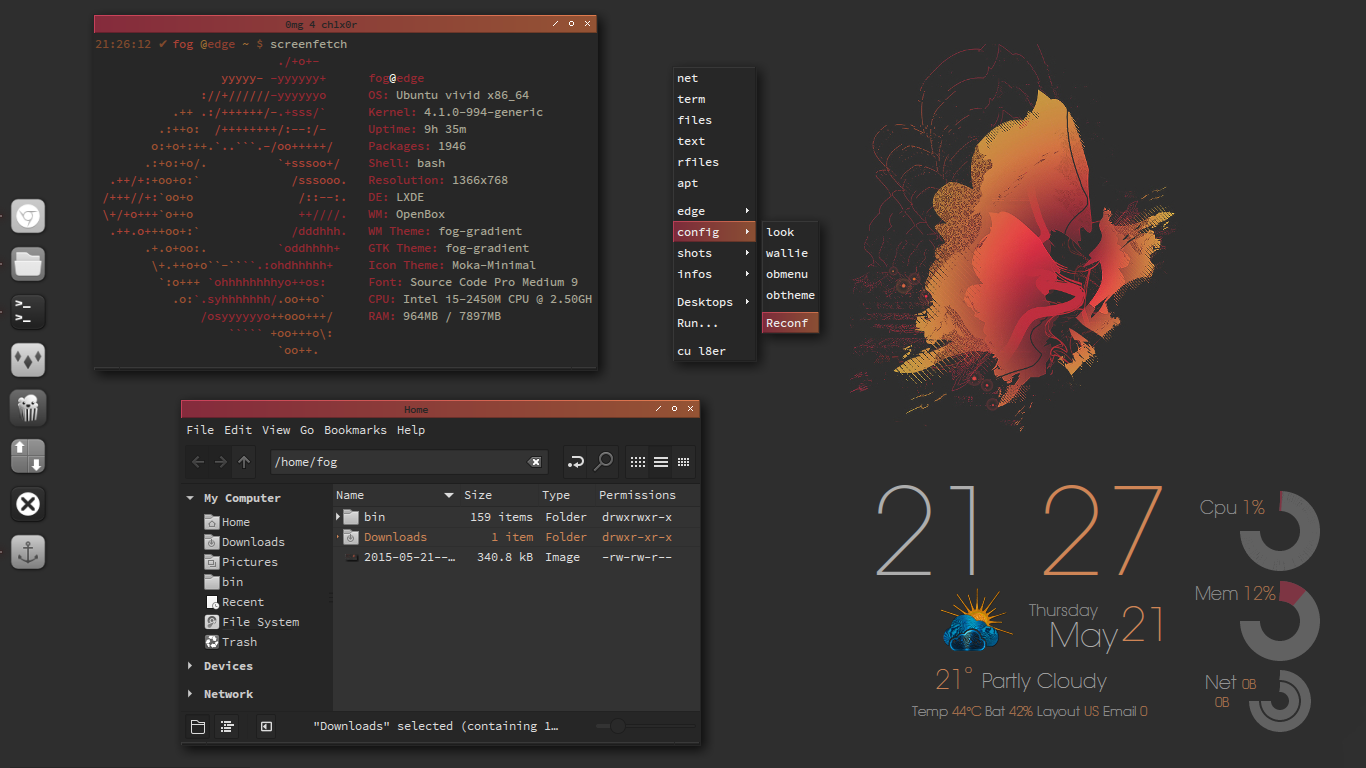Click the anchor dock icon
Image resolution: width=1366 pixels, height=768 pixels.
[28, 552]
